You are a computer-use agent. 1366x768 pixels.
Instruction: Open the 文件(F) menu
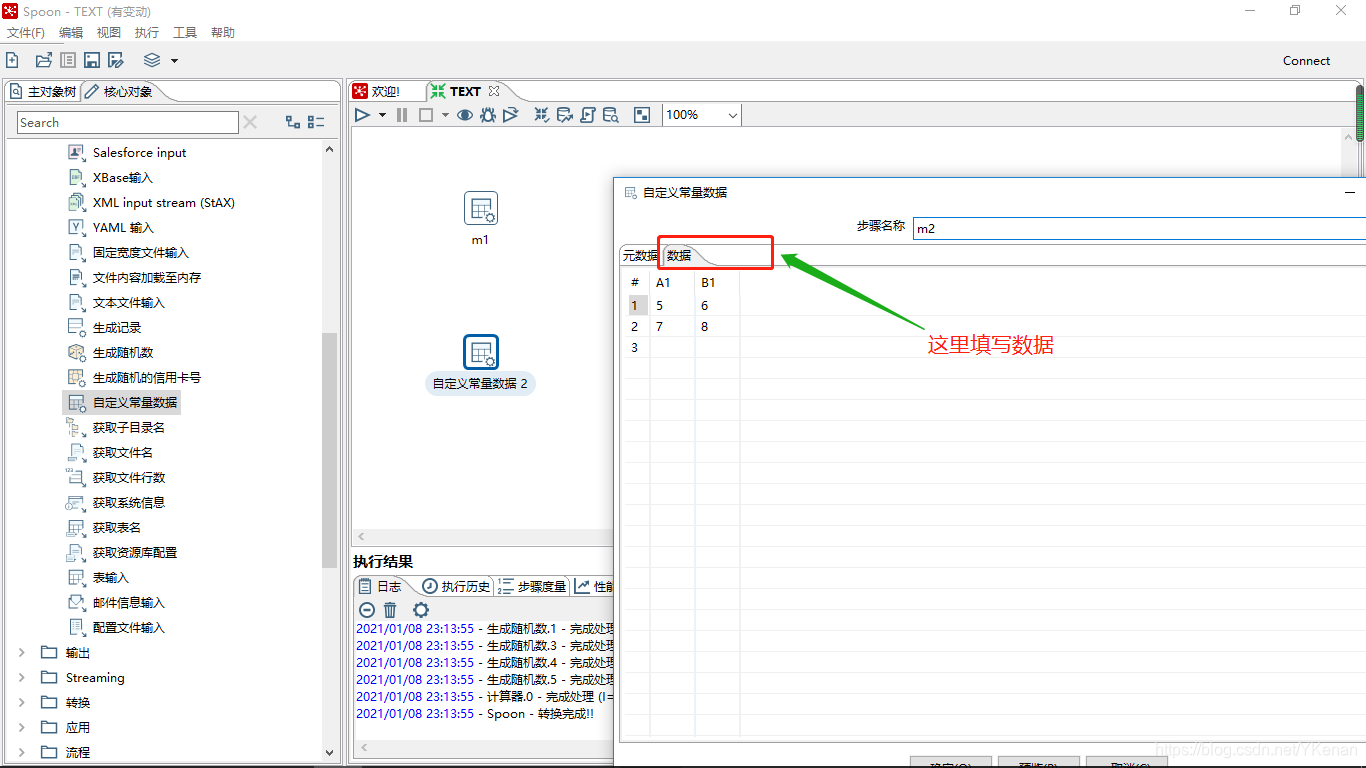coord(26,33)
